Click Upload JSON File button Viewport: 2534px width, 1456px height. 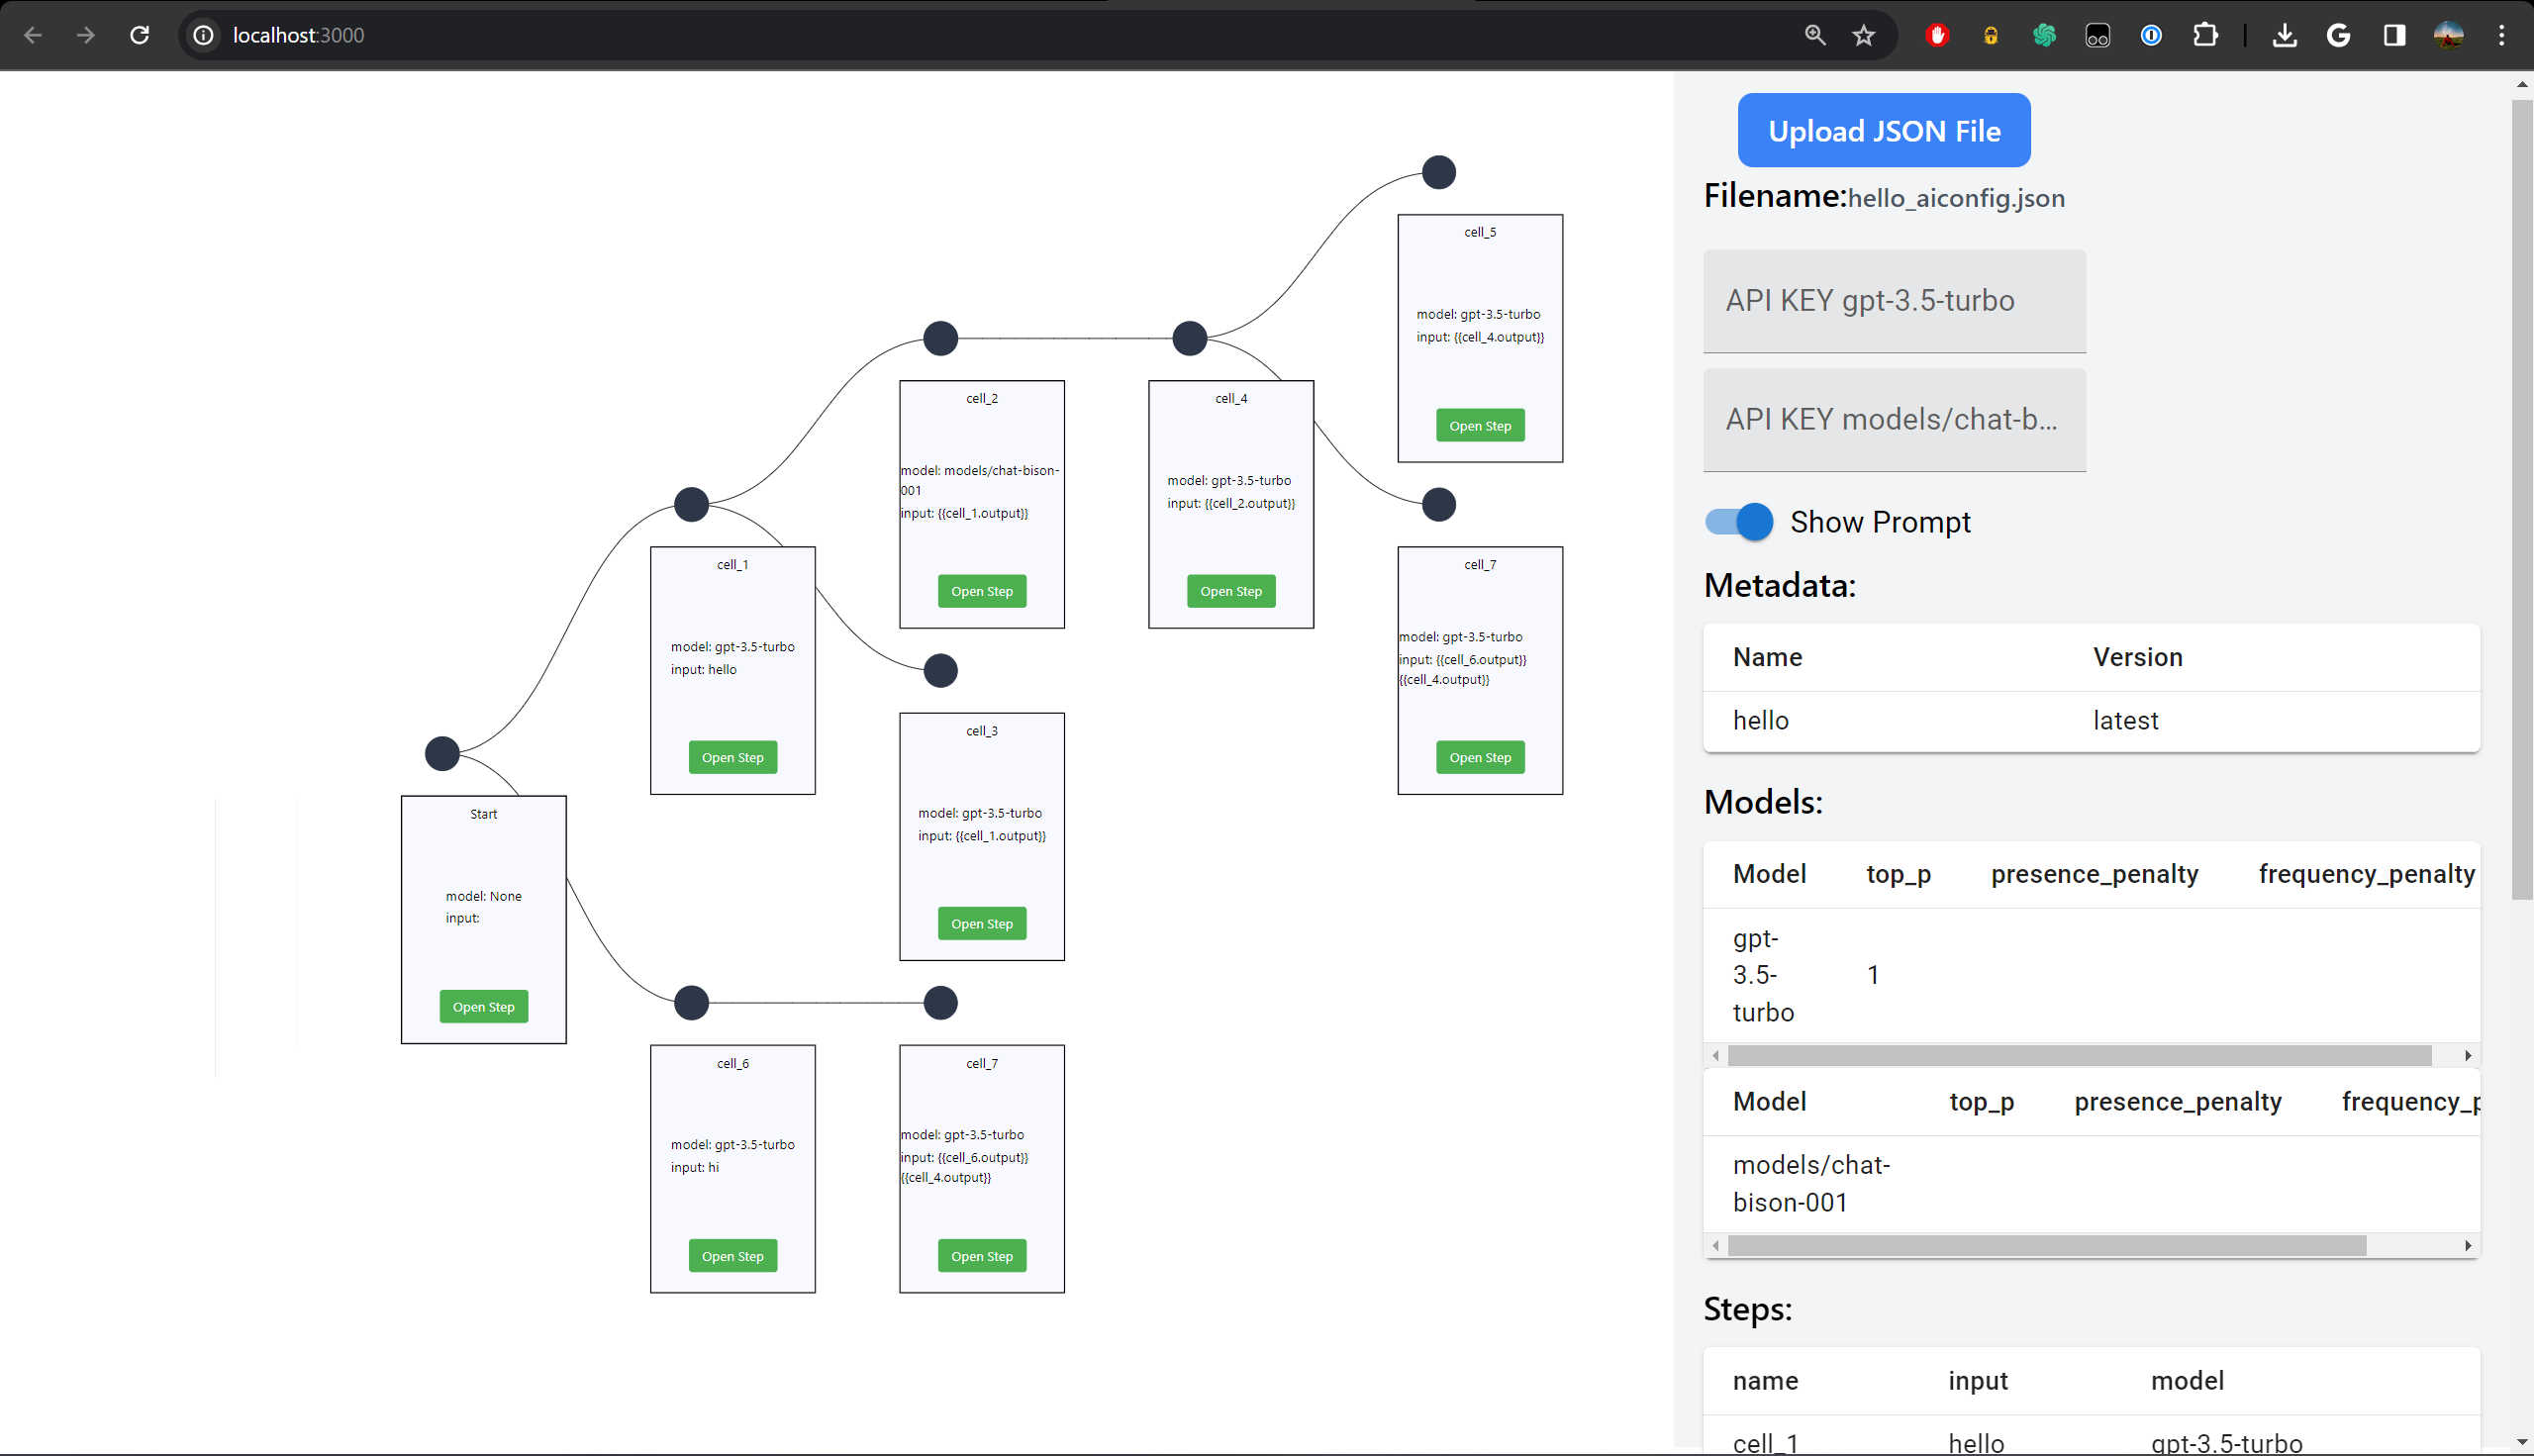tap(1883, 130)
